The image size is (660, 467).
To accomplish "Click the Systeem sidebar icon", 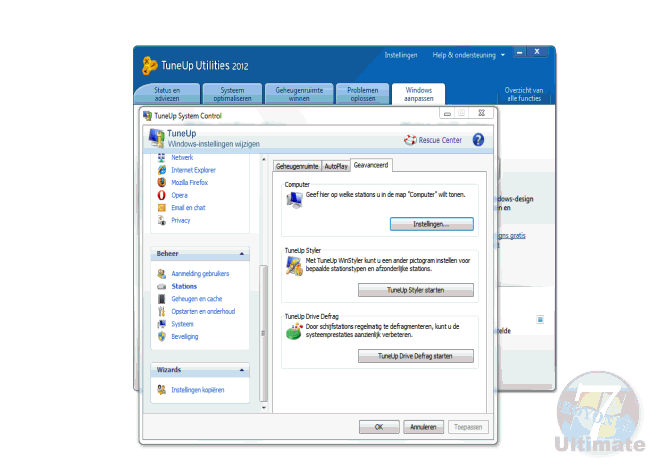I will 162,324.
